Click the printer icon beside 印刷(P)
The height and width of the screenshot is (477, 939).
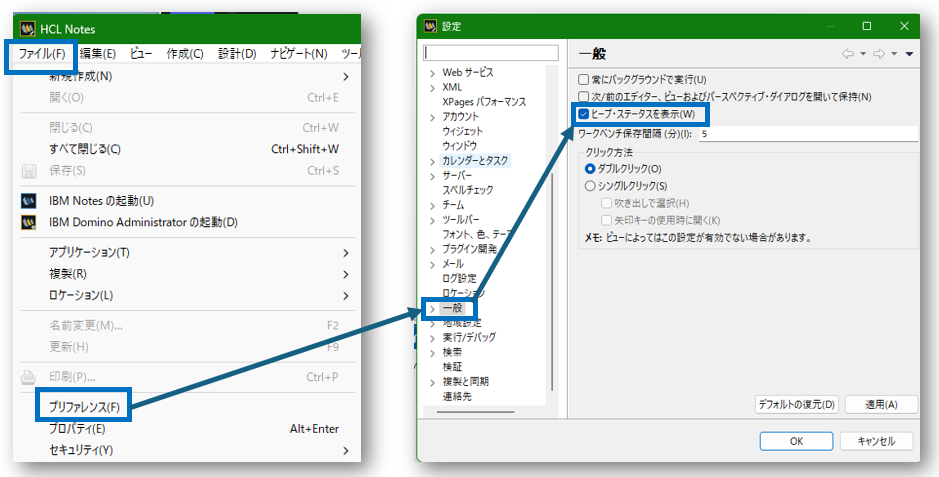click(29, 377)
